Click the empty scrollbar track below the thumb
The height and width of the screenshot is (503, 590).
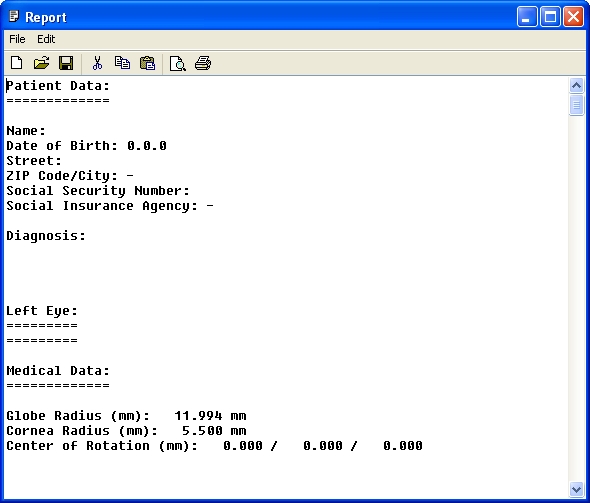tap(576, 299)
